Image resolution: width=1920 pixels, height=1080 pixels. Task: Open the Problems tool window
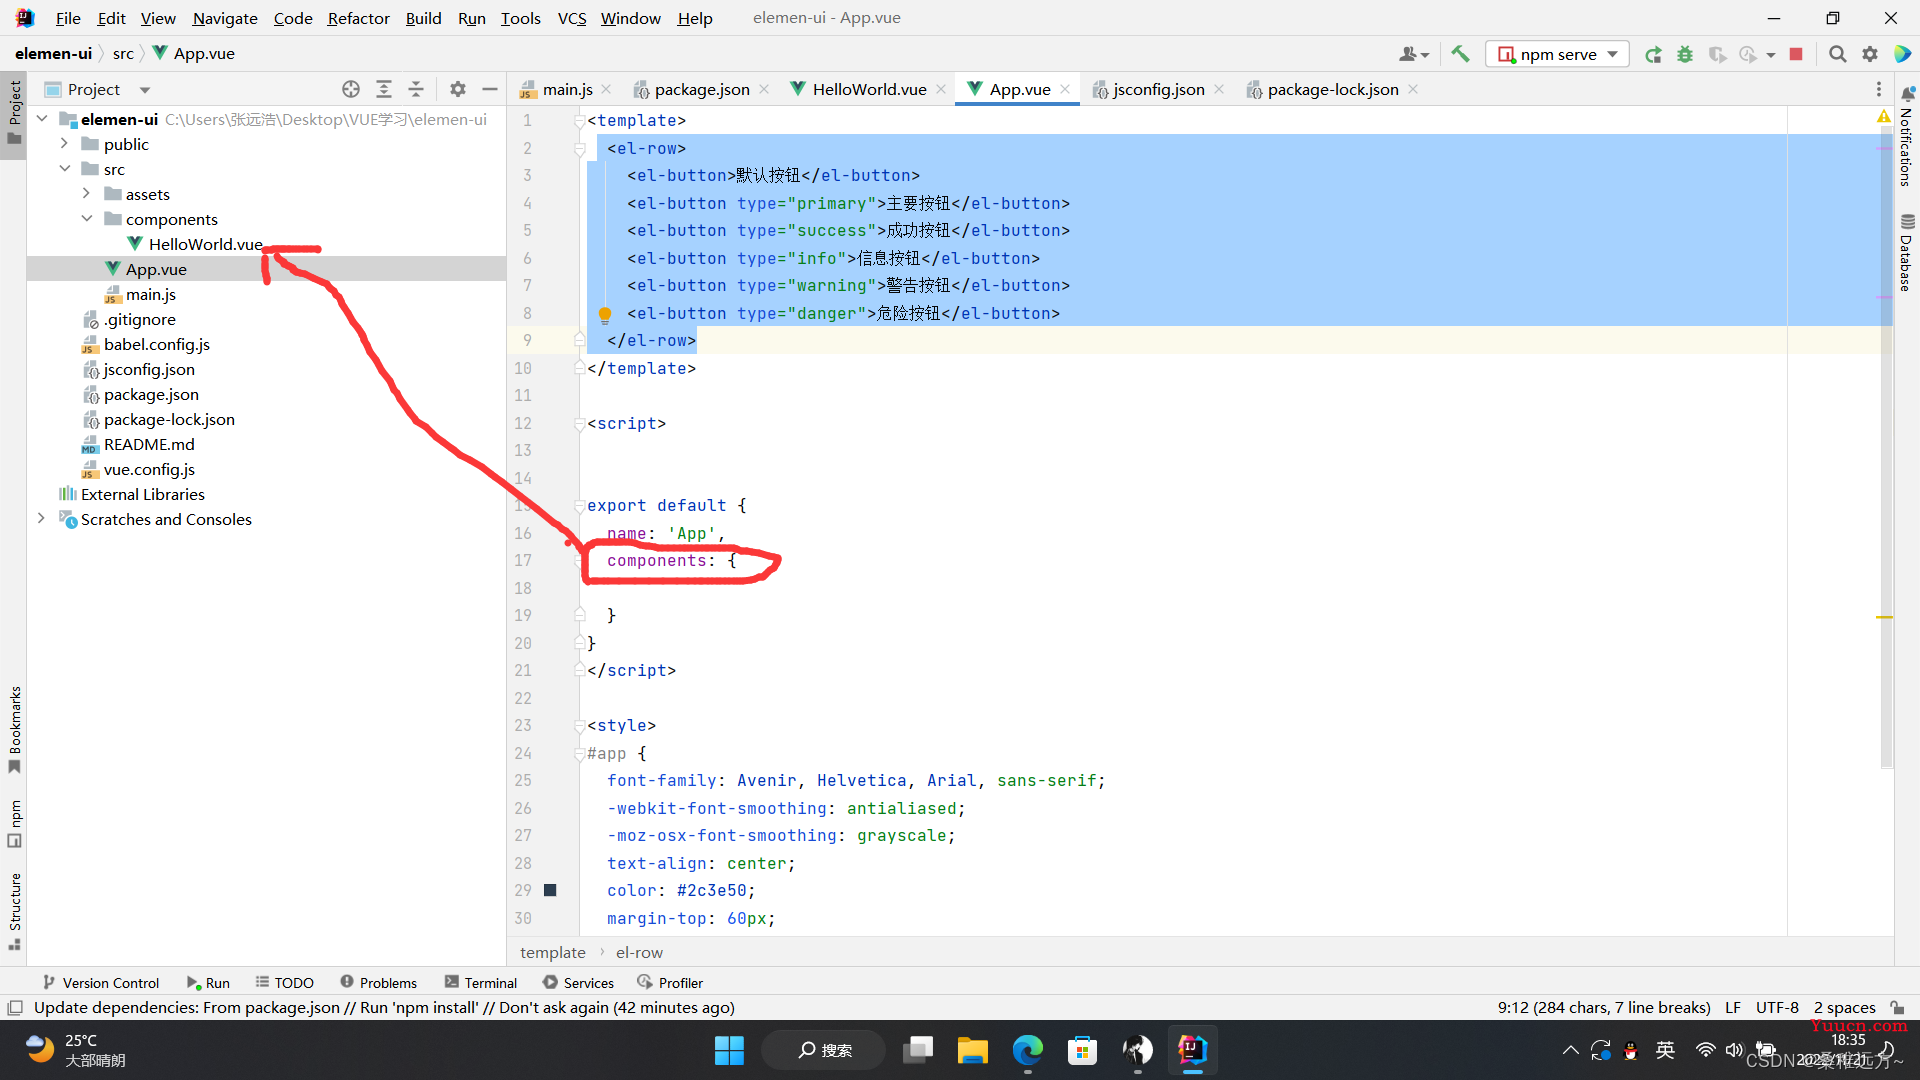pyautogui.click(x=378, y=983)
